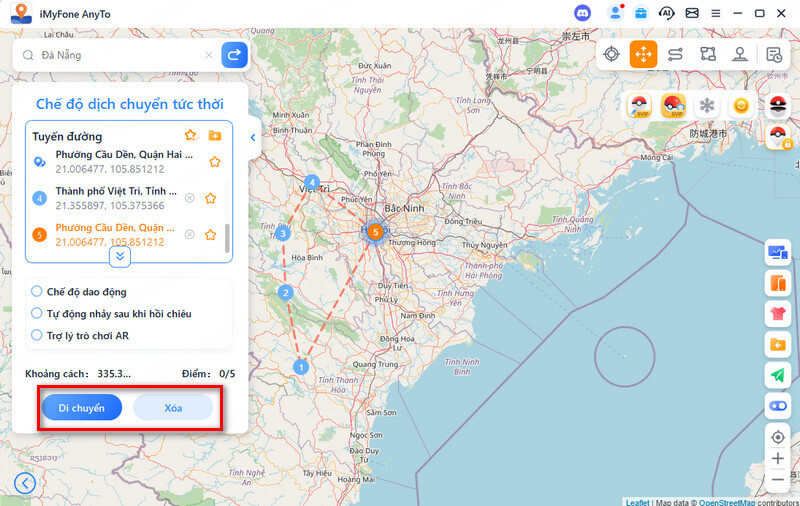
Task: Open the history records icon
Action: pyautogui.click(x=773, y=54)
